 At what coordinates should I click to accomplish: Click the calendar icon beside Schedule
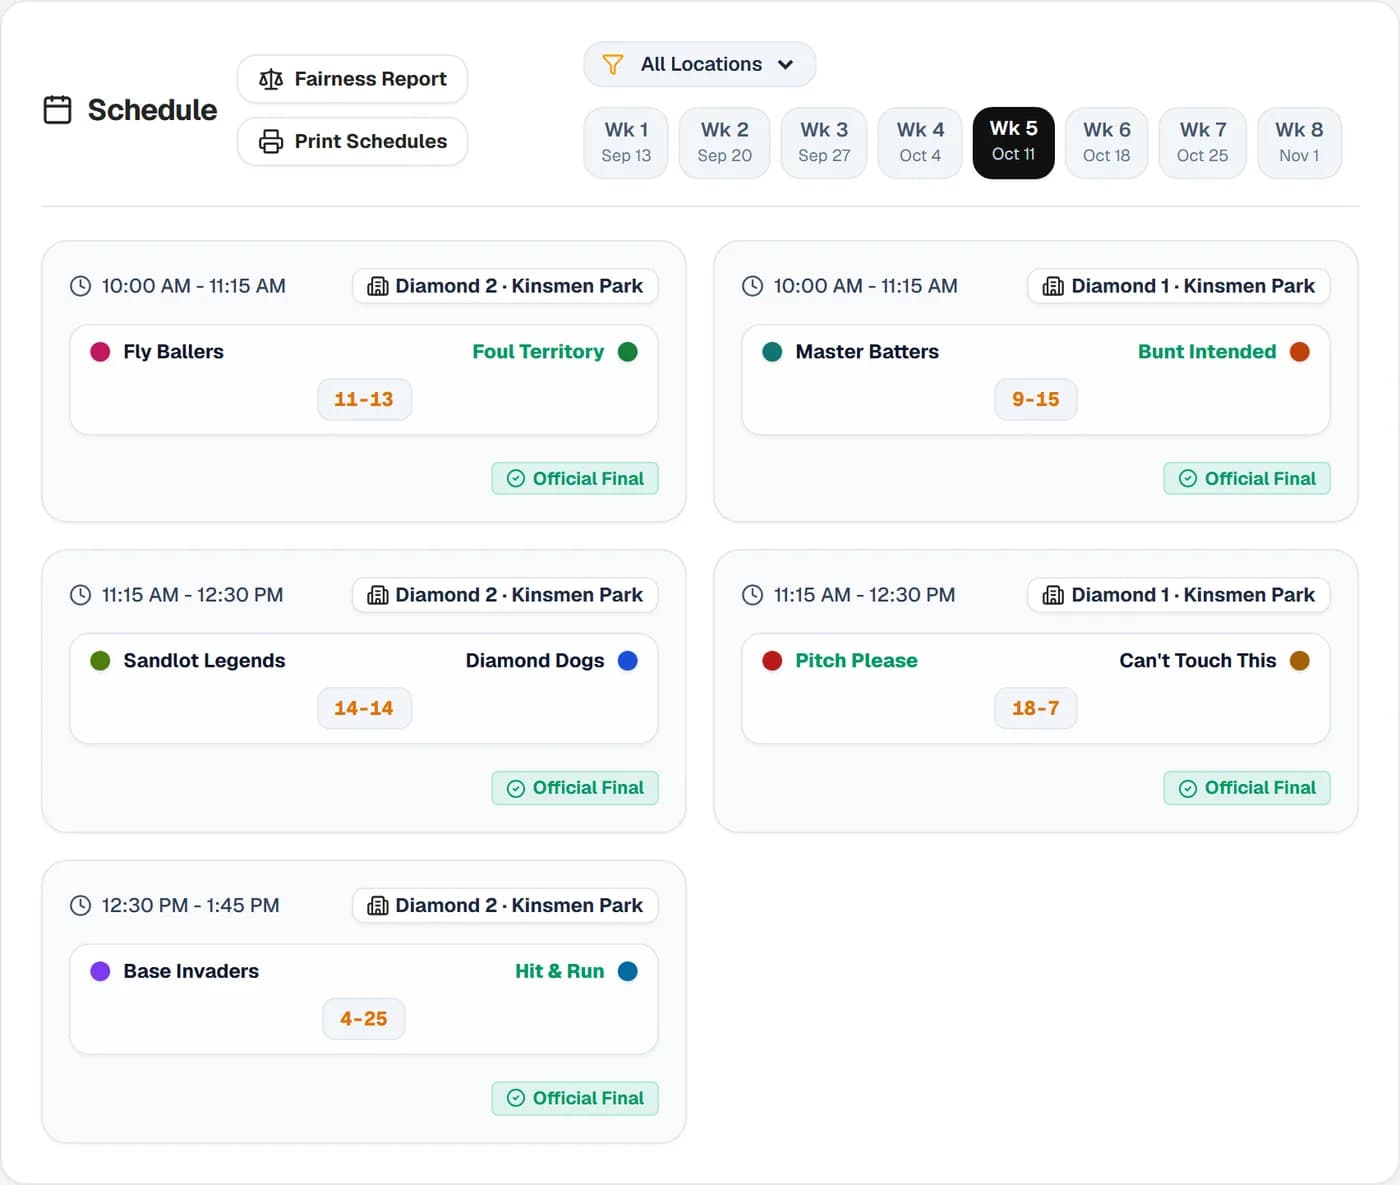tap(58, 110)
